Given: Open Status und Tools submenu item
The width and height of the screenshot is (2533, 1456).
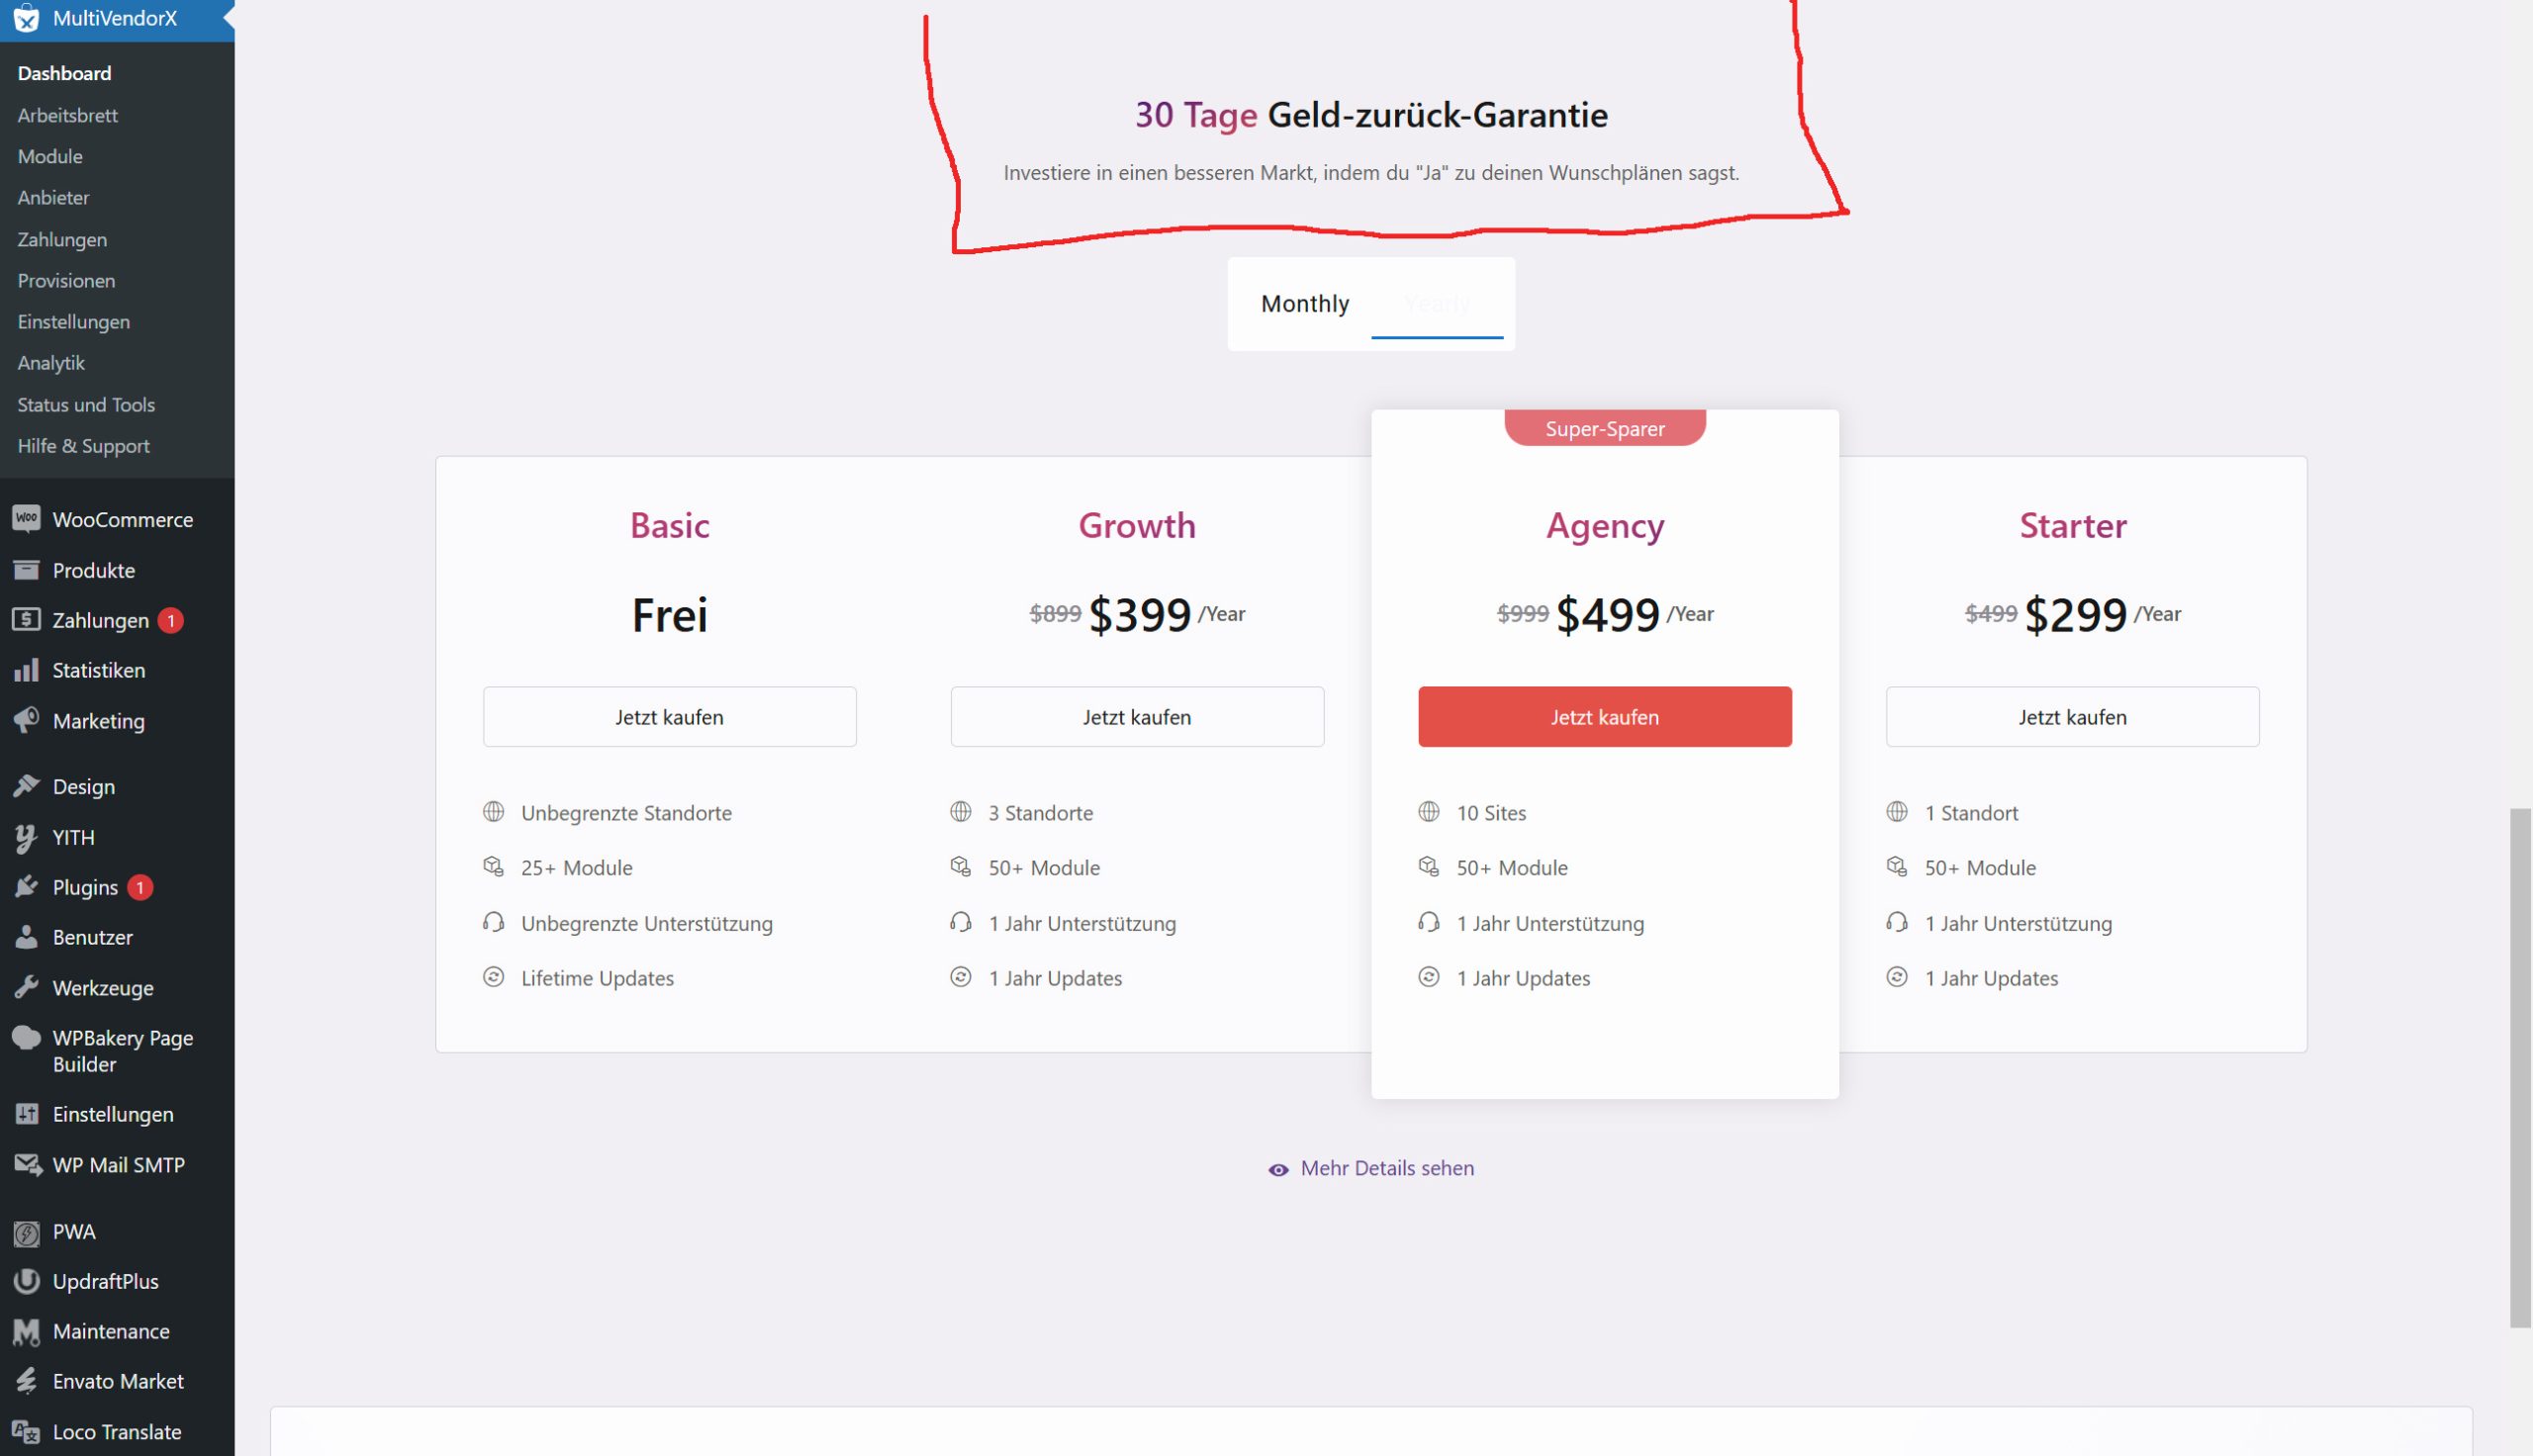Looking at the screenshot, I should coord(86,405).
